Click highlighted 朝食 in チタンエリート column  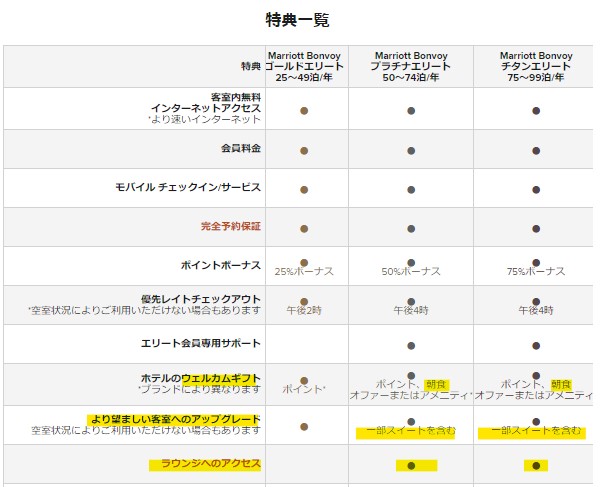(x=561, y=384)
